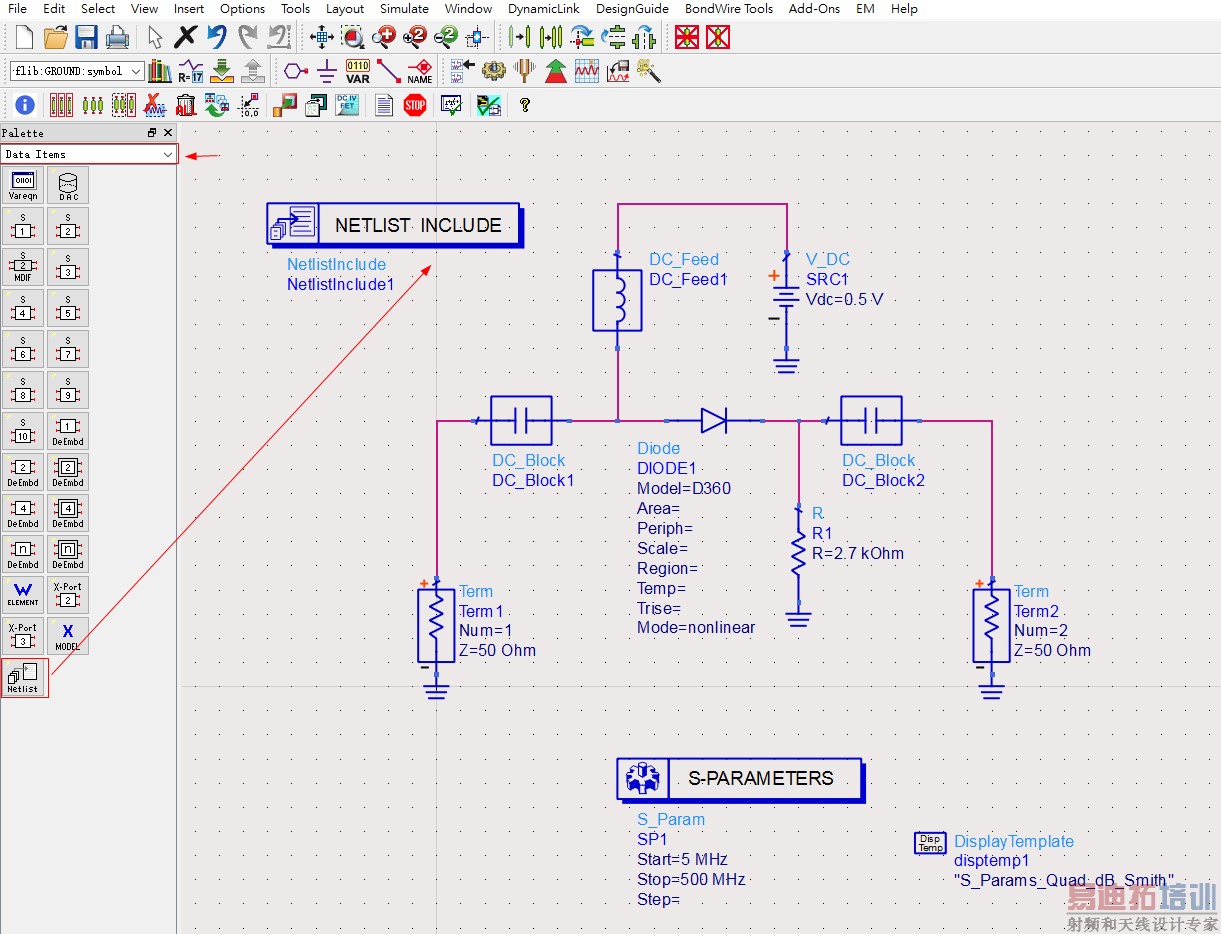The image size is (1221, 934).
Task: Pick the DAC data access component
Action: pyautogui.click(x=68, y=185)
